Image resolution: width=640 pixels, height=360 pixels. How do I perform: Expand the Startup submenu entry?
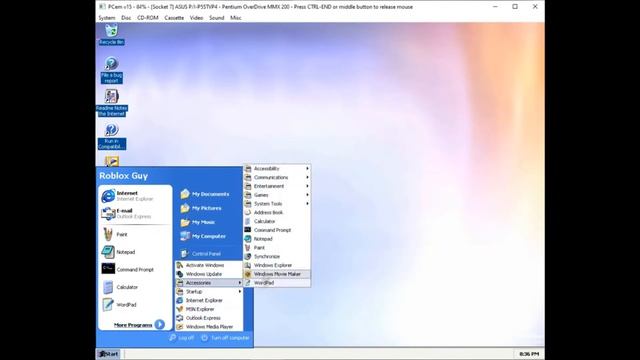(x=209, y=291)
